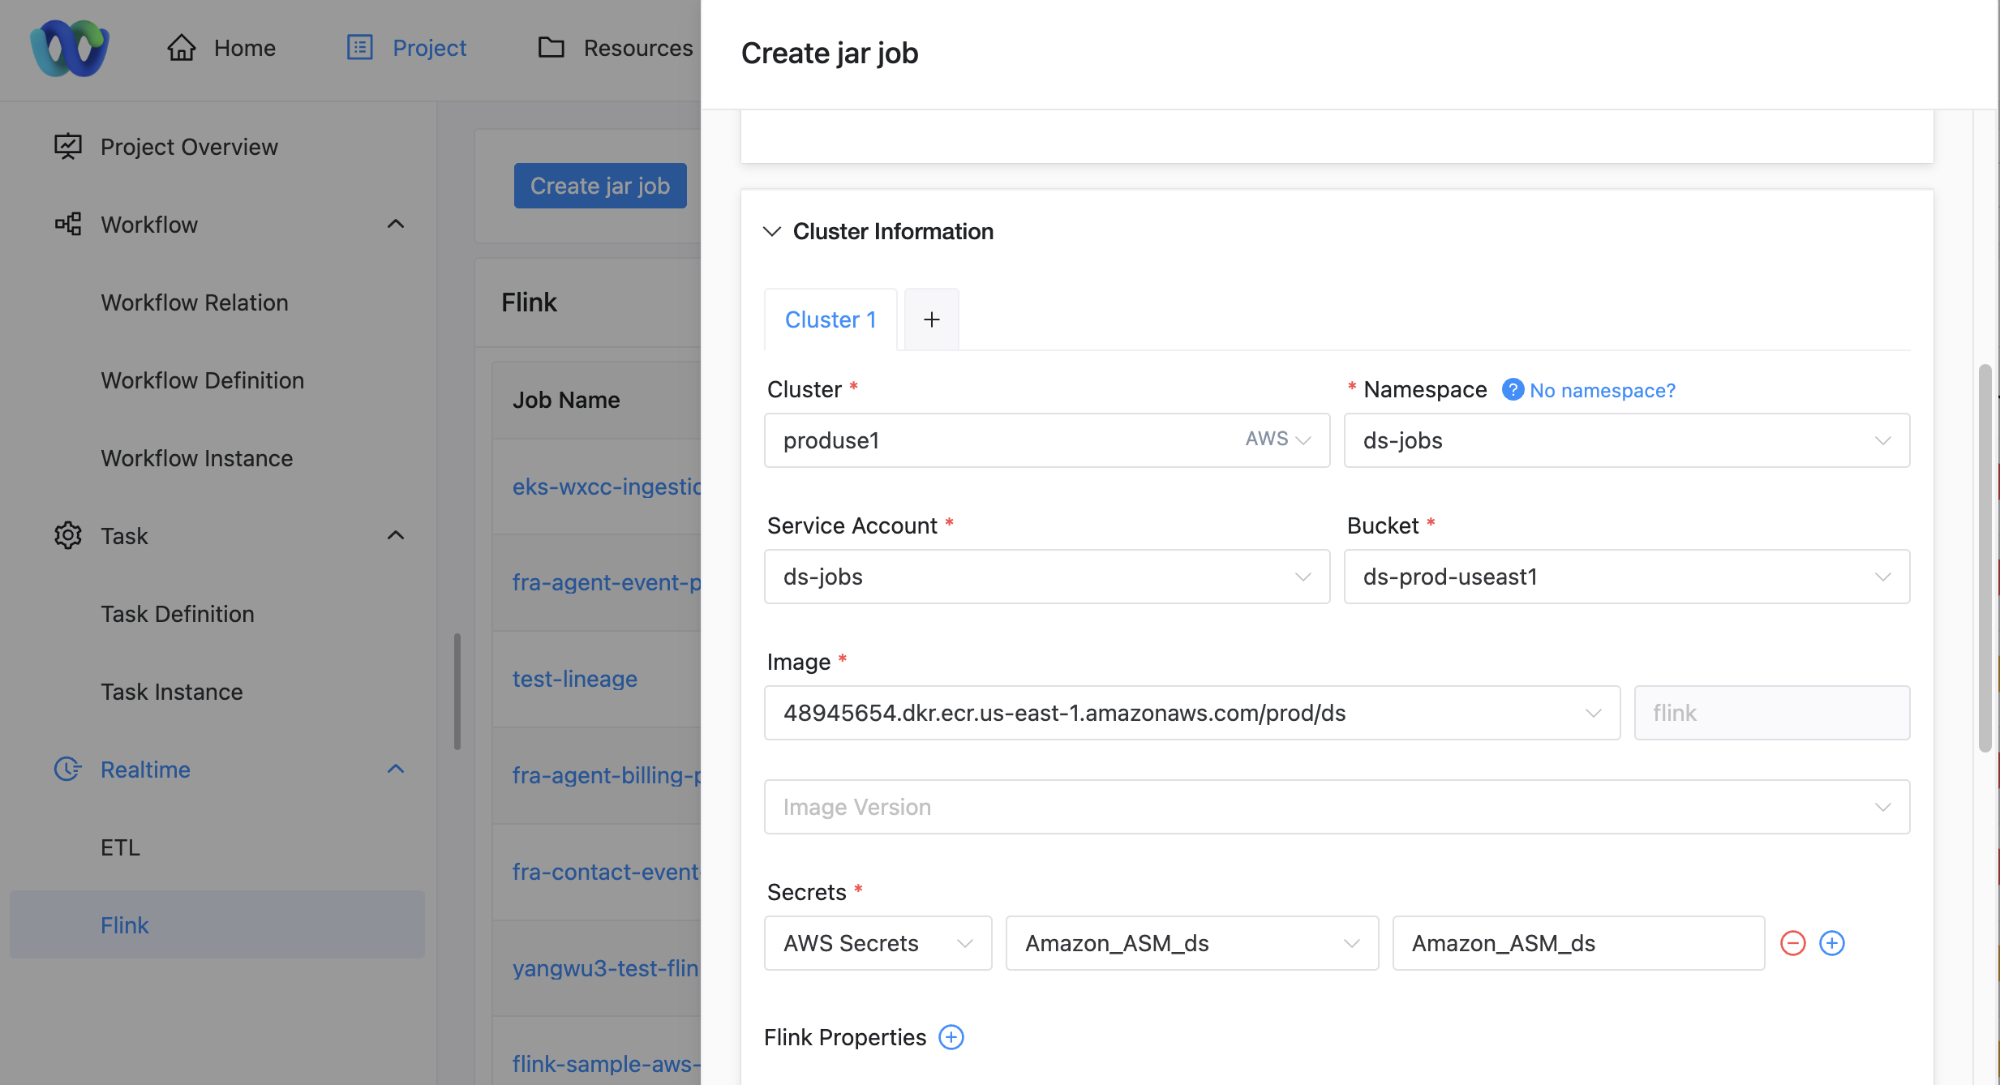The height and width of the screenshot is (1085, 2000).
Task: Add a Flink Properties entry
Action: [x=951, y=1037]
